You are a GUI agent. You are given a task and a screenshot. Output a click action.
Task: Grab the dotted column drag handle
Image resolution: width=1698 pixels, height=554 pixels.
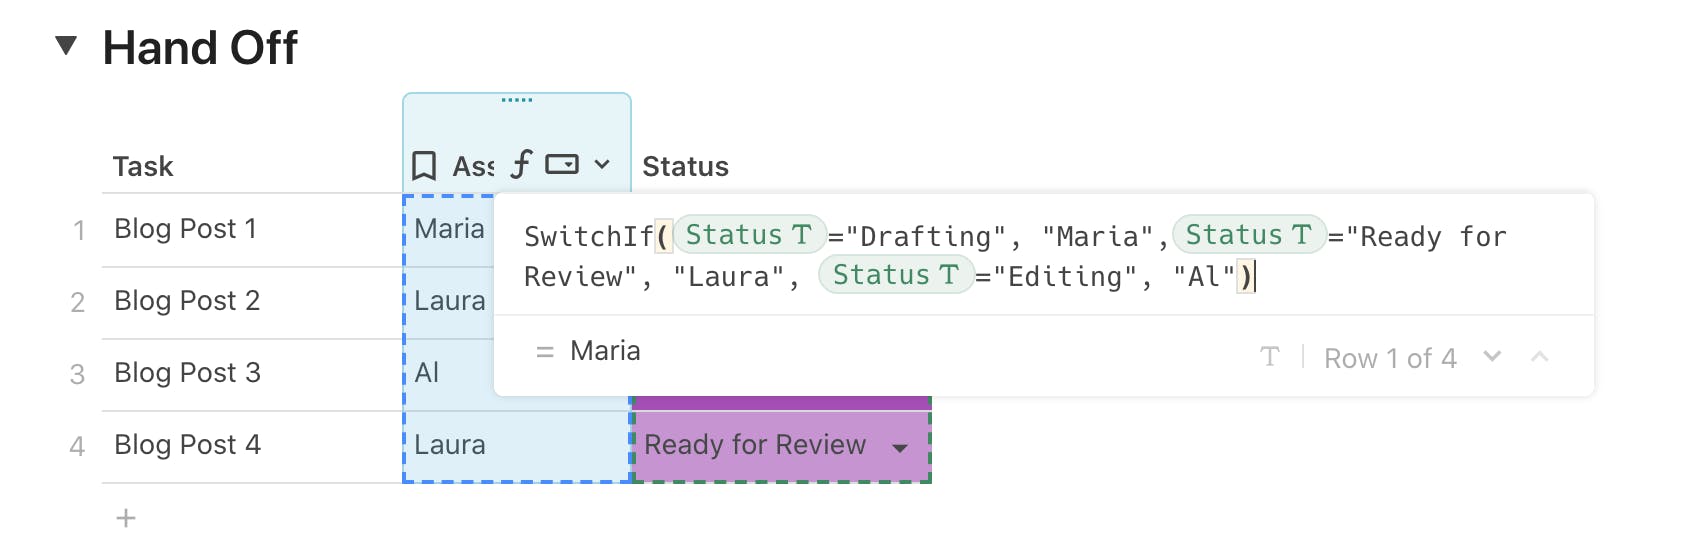pyautogui.click(x=517, y=100)
